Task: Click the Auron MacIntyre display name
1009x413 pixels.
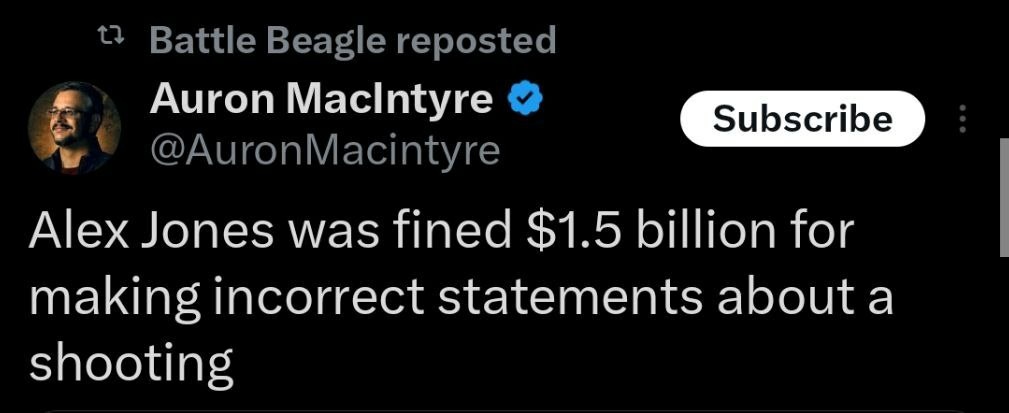Action: point(321,99)
